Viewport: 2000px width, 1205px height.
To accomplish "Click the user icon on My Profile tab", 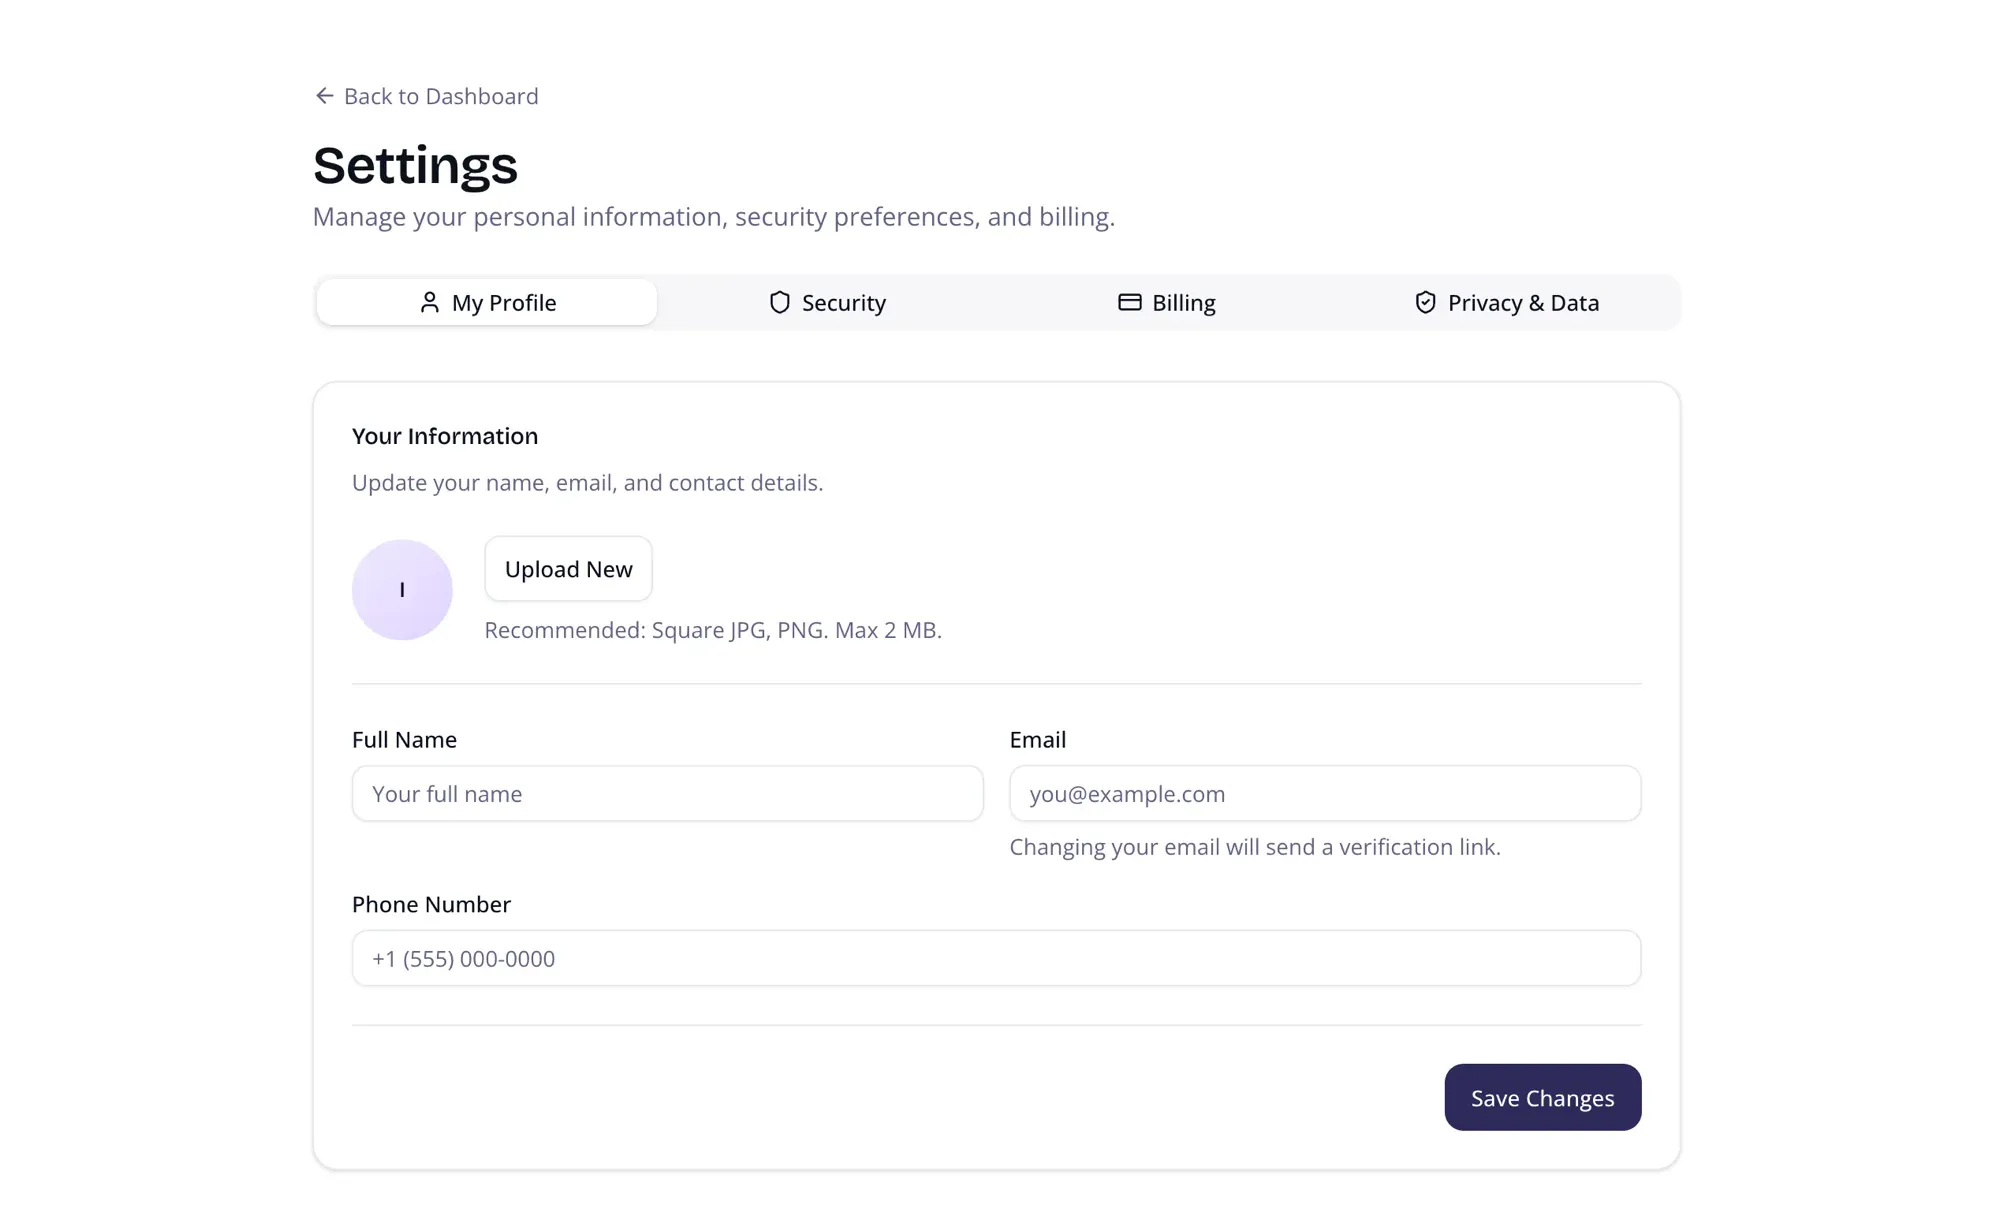I will tap(430, 302).
